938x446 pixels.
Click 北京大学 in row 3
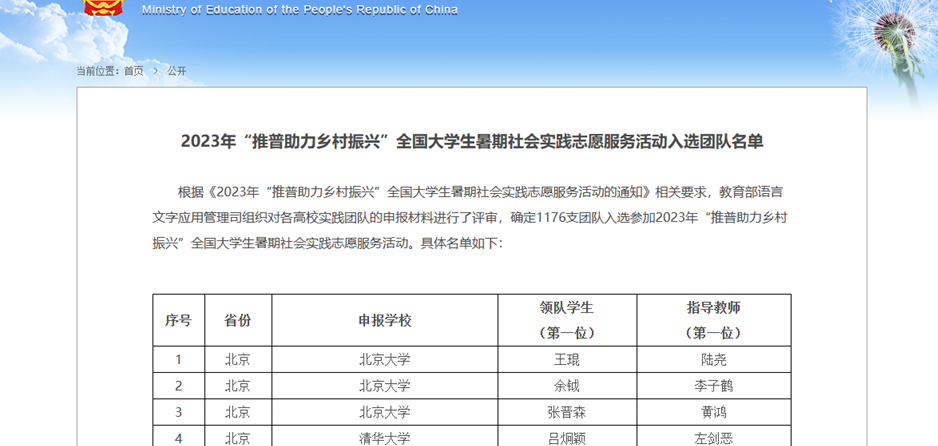tap(385, 413)
